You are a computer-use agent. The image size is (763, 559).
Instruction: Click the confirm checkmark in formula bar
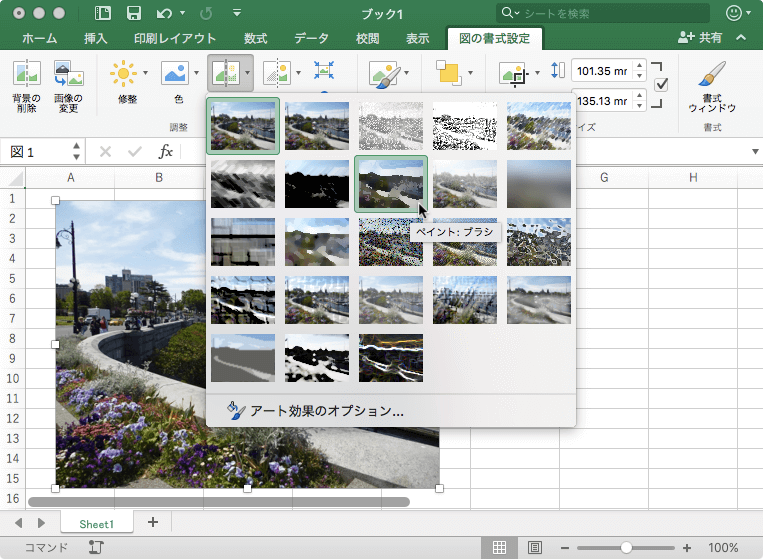tap(135, 152)
